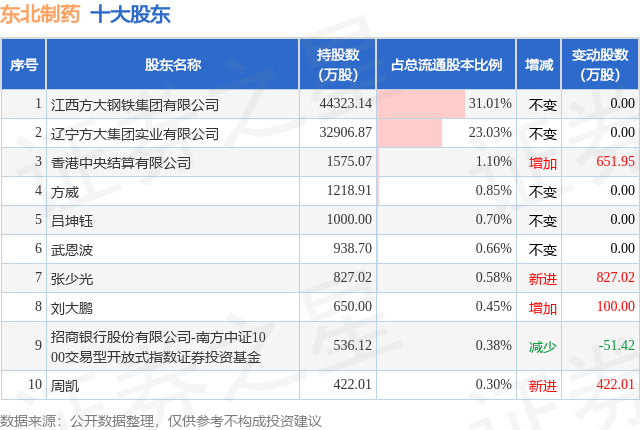
Task: Click the 占总流通股本比例 column header
Action: pyautogui.click(x=446, y=64)
